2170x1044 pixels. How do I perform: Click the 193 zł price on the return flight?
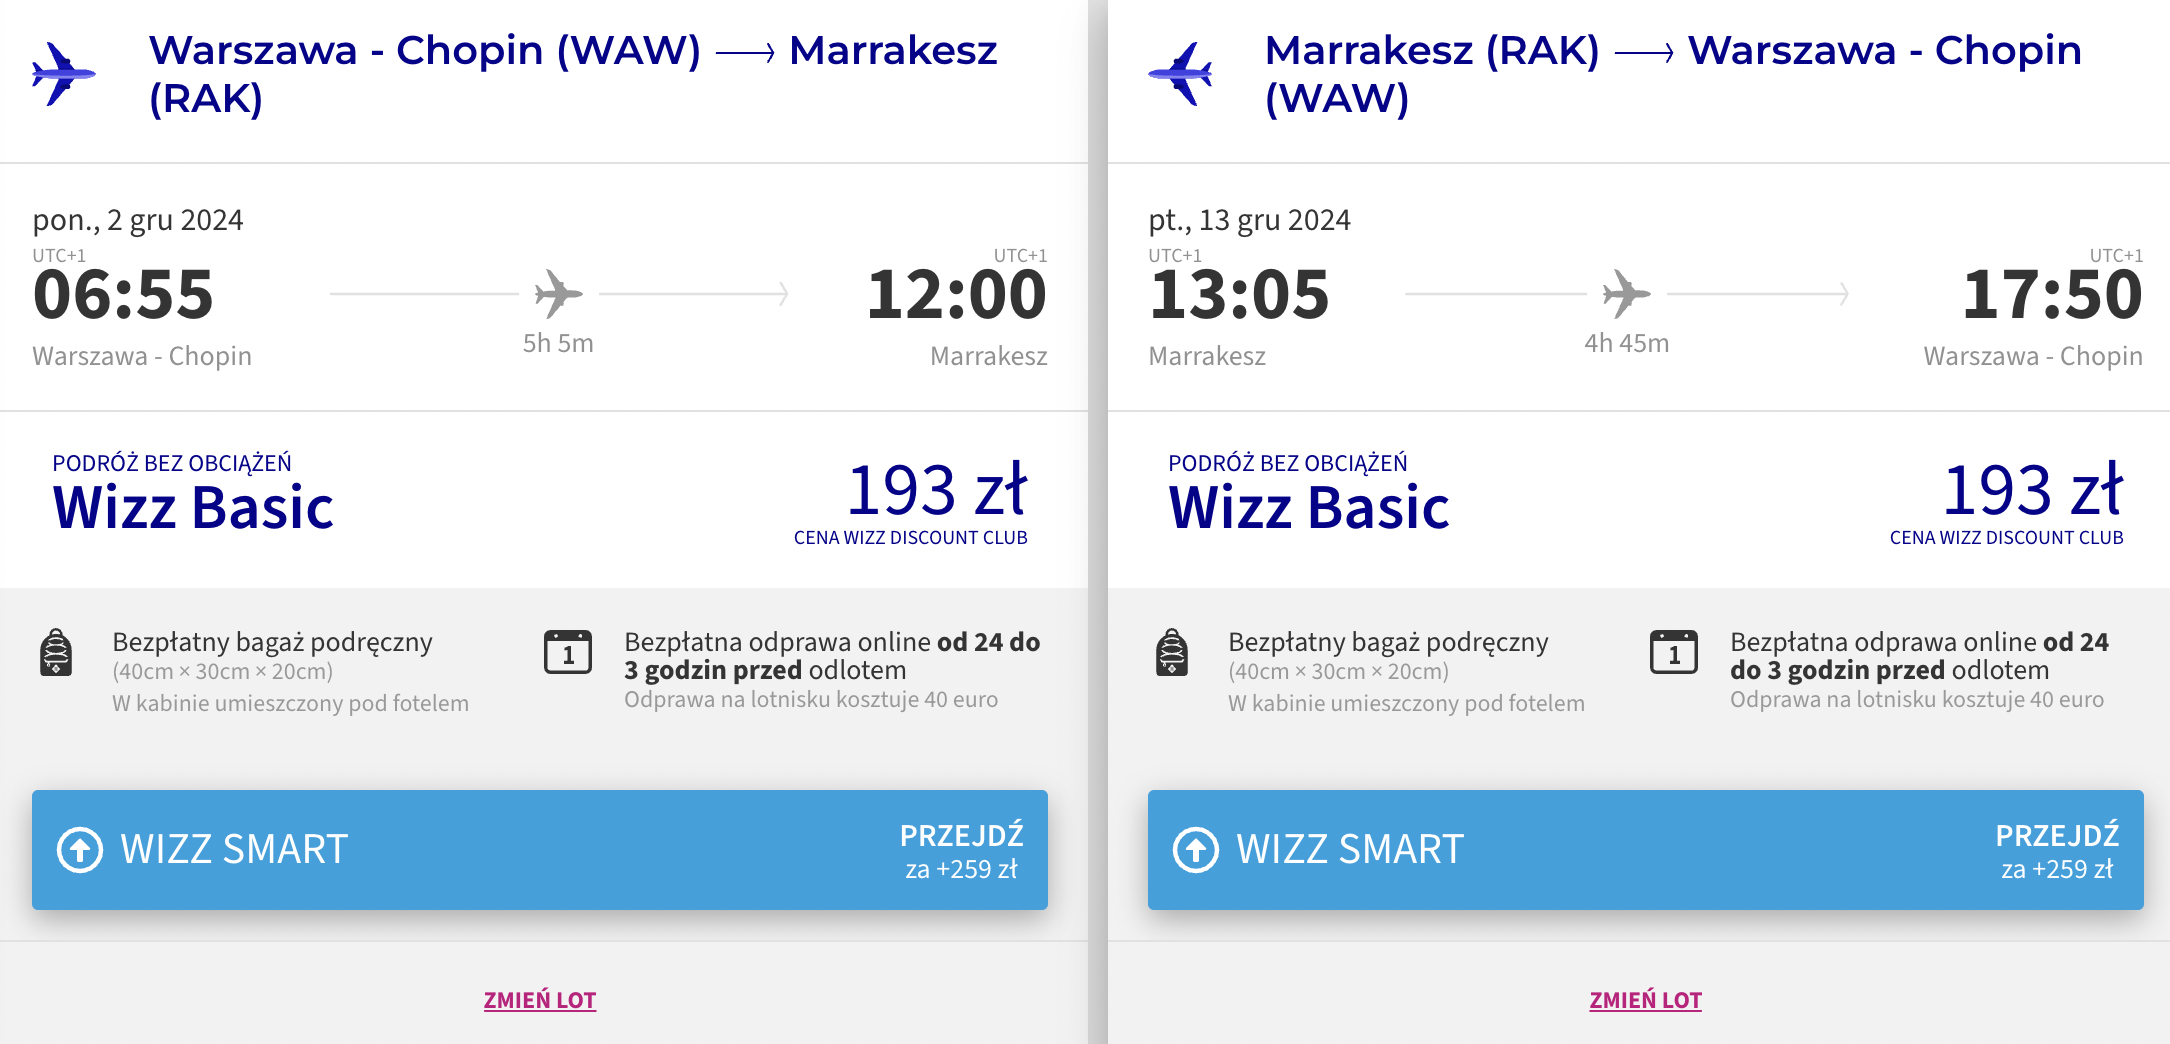click(x=2033, y=490)
